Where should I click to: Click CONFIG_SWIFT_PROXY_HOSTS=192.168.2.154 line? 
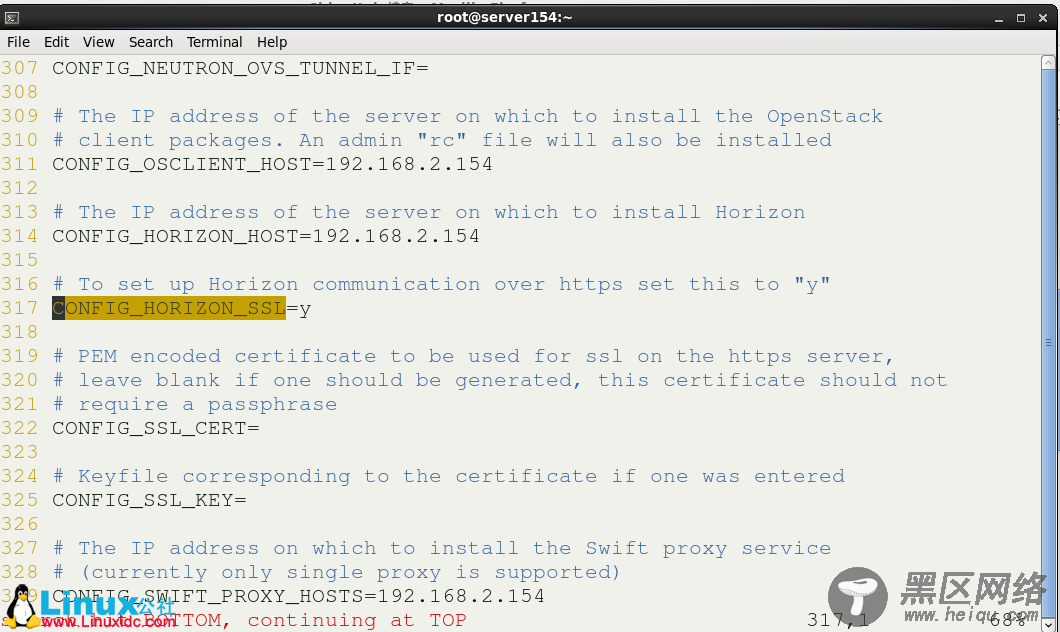click(298, 596)
